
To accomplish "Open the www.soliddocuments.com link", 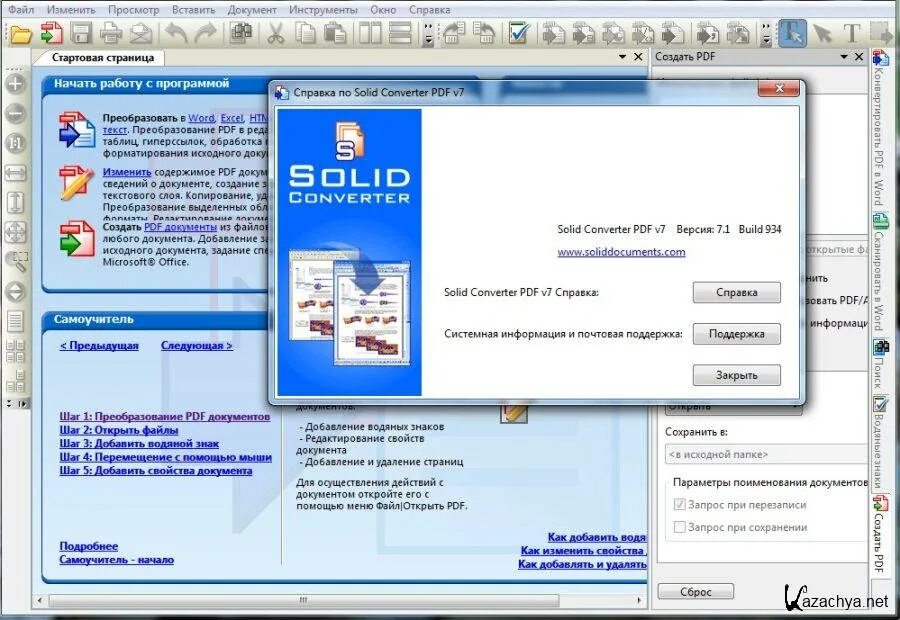I will [x=621, y=252].
